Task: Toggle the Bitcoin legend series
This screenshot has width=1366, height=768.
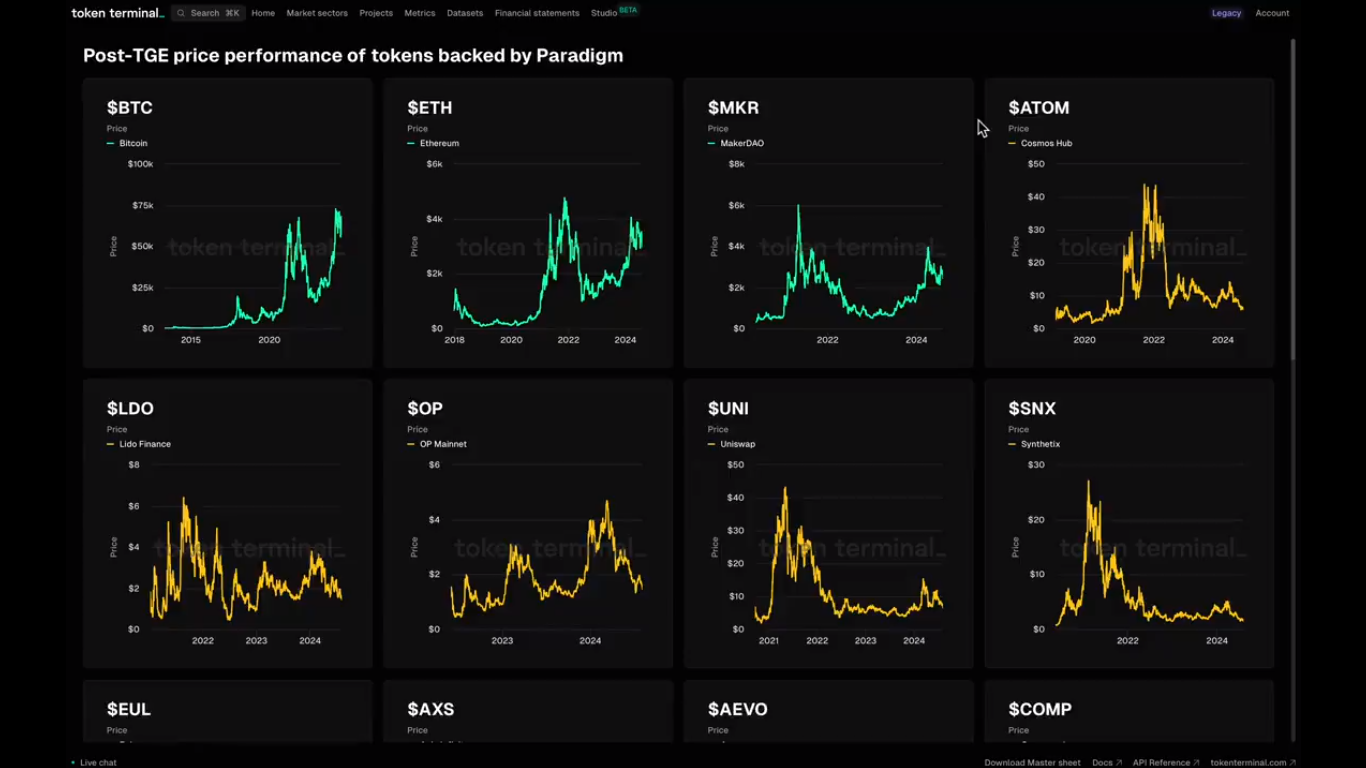Action: tap(127, 144)
